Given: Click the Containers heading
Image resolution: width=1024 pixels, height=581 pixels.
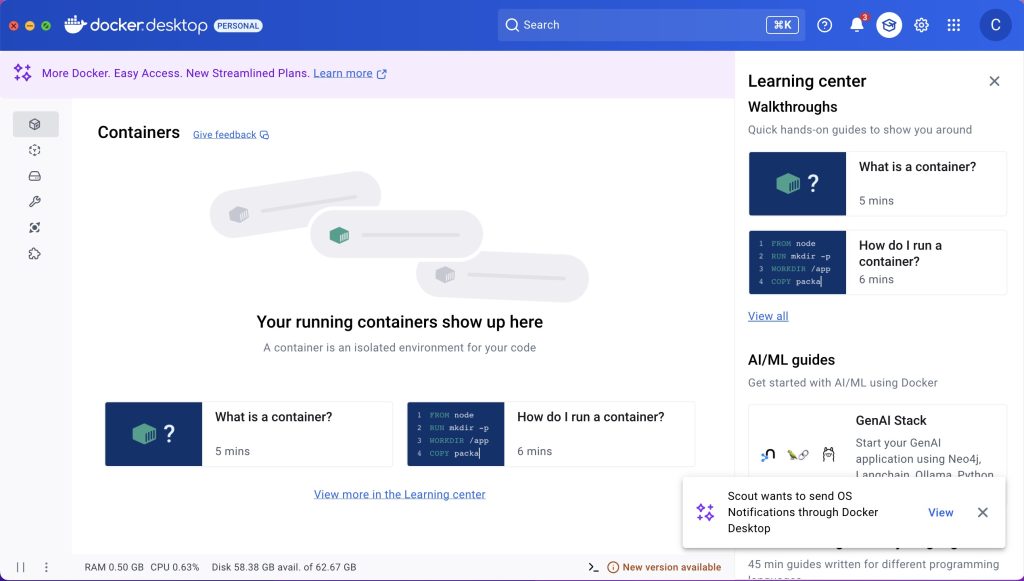Looking at the screenshot, I should pyautogui.click(x=138, y=133).
